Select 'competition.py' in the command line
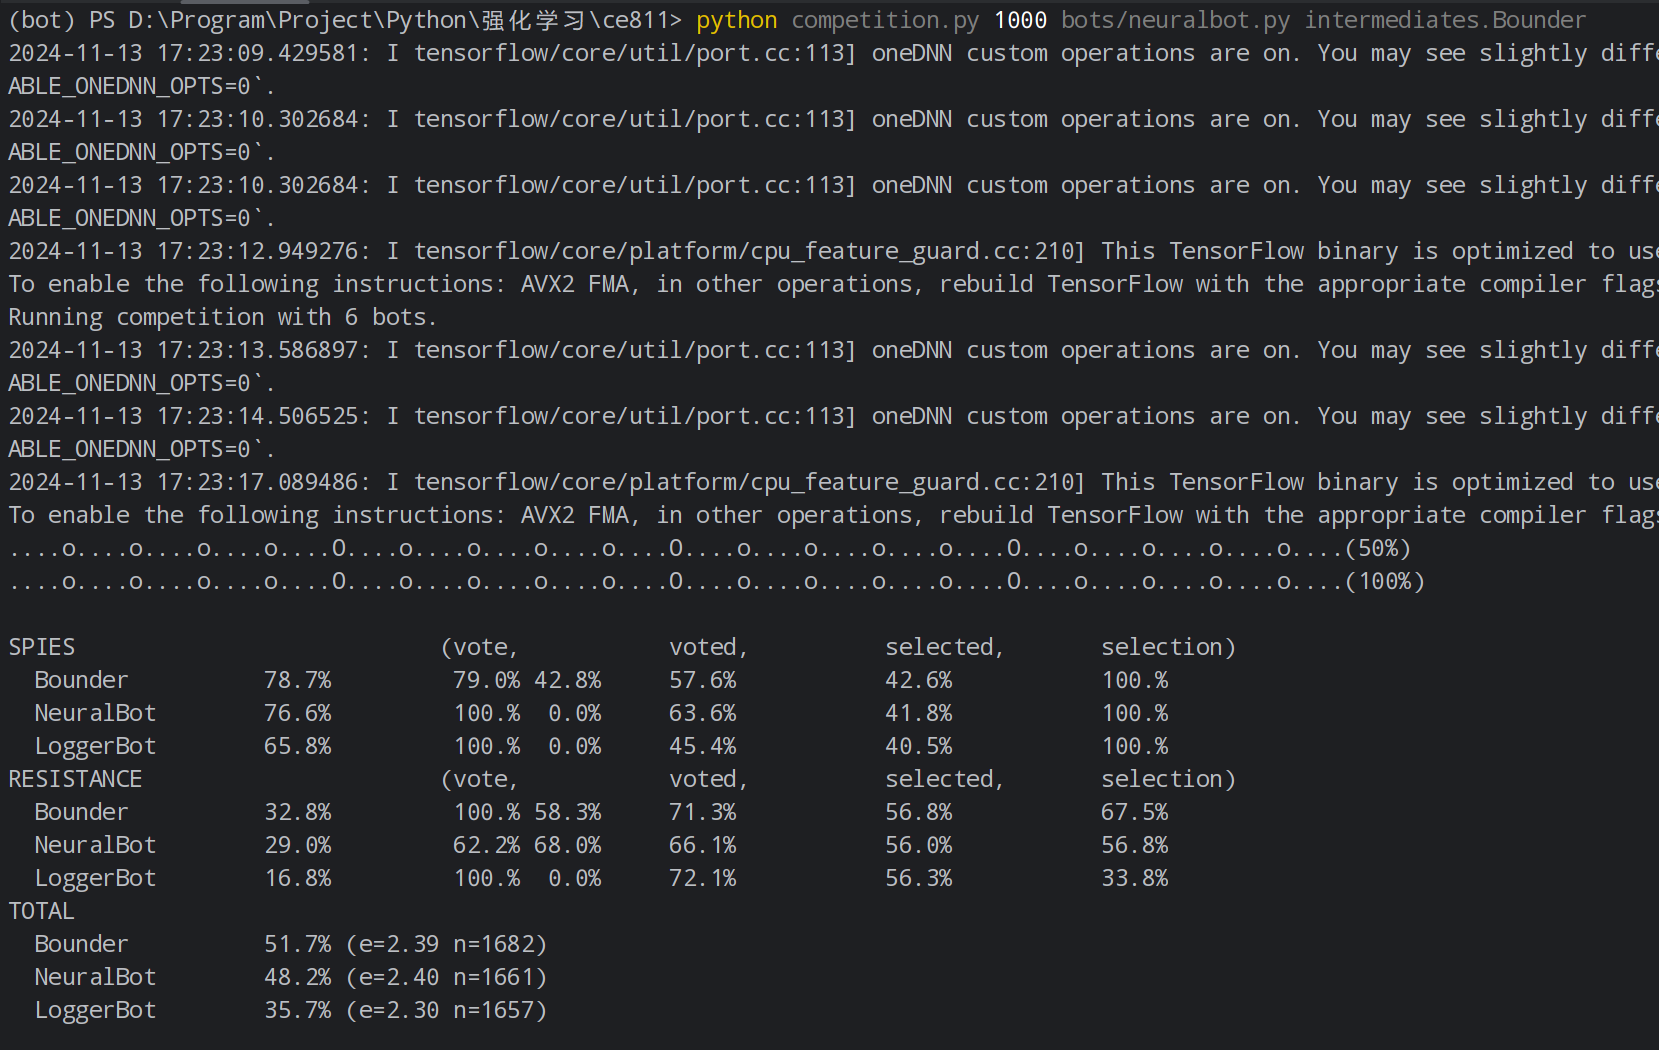The height and width of the screenshot is (1050, 1659). click(x=885, y=20)
